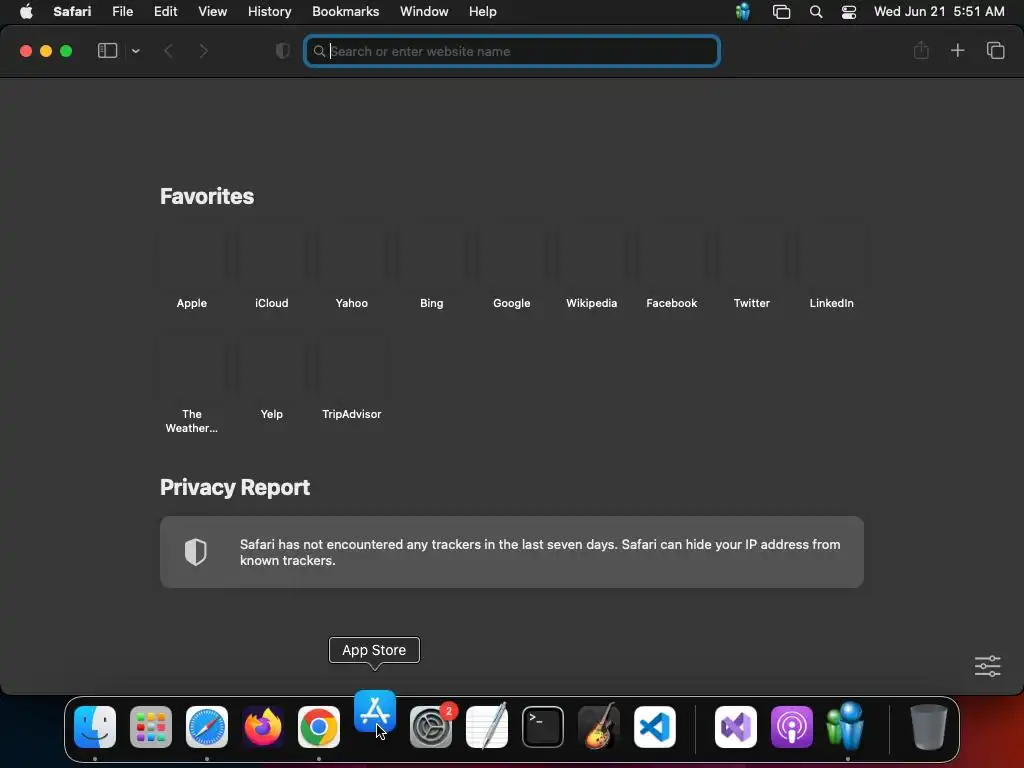Open Finder from the Dock
The width and height of the screenshot is (1024, 768).
(95, 727)
